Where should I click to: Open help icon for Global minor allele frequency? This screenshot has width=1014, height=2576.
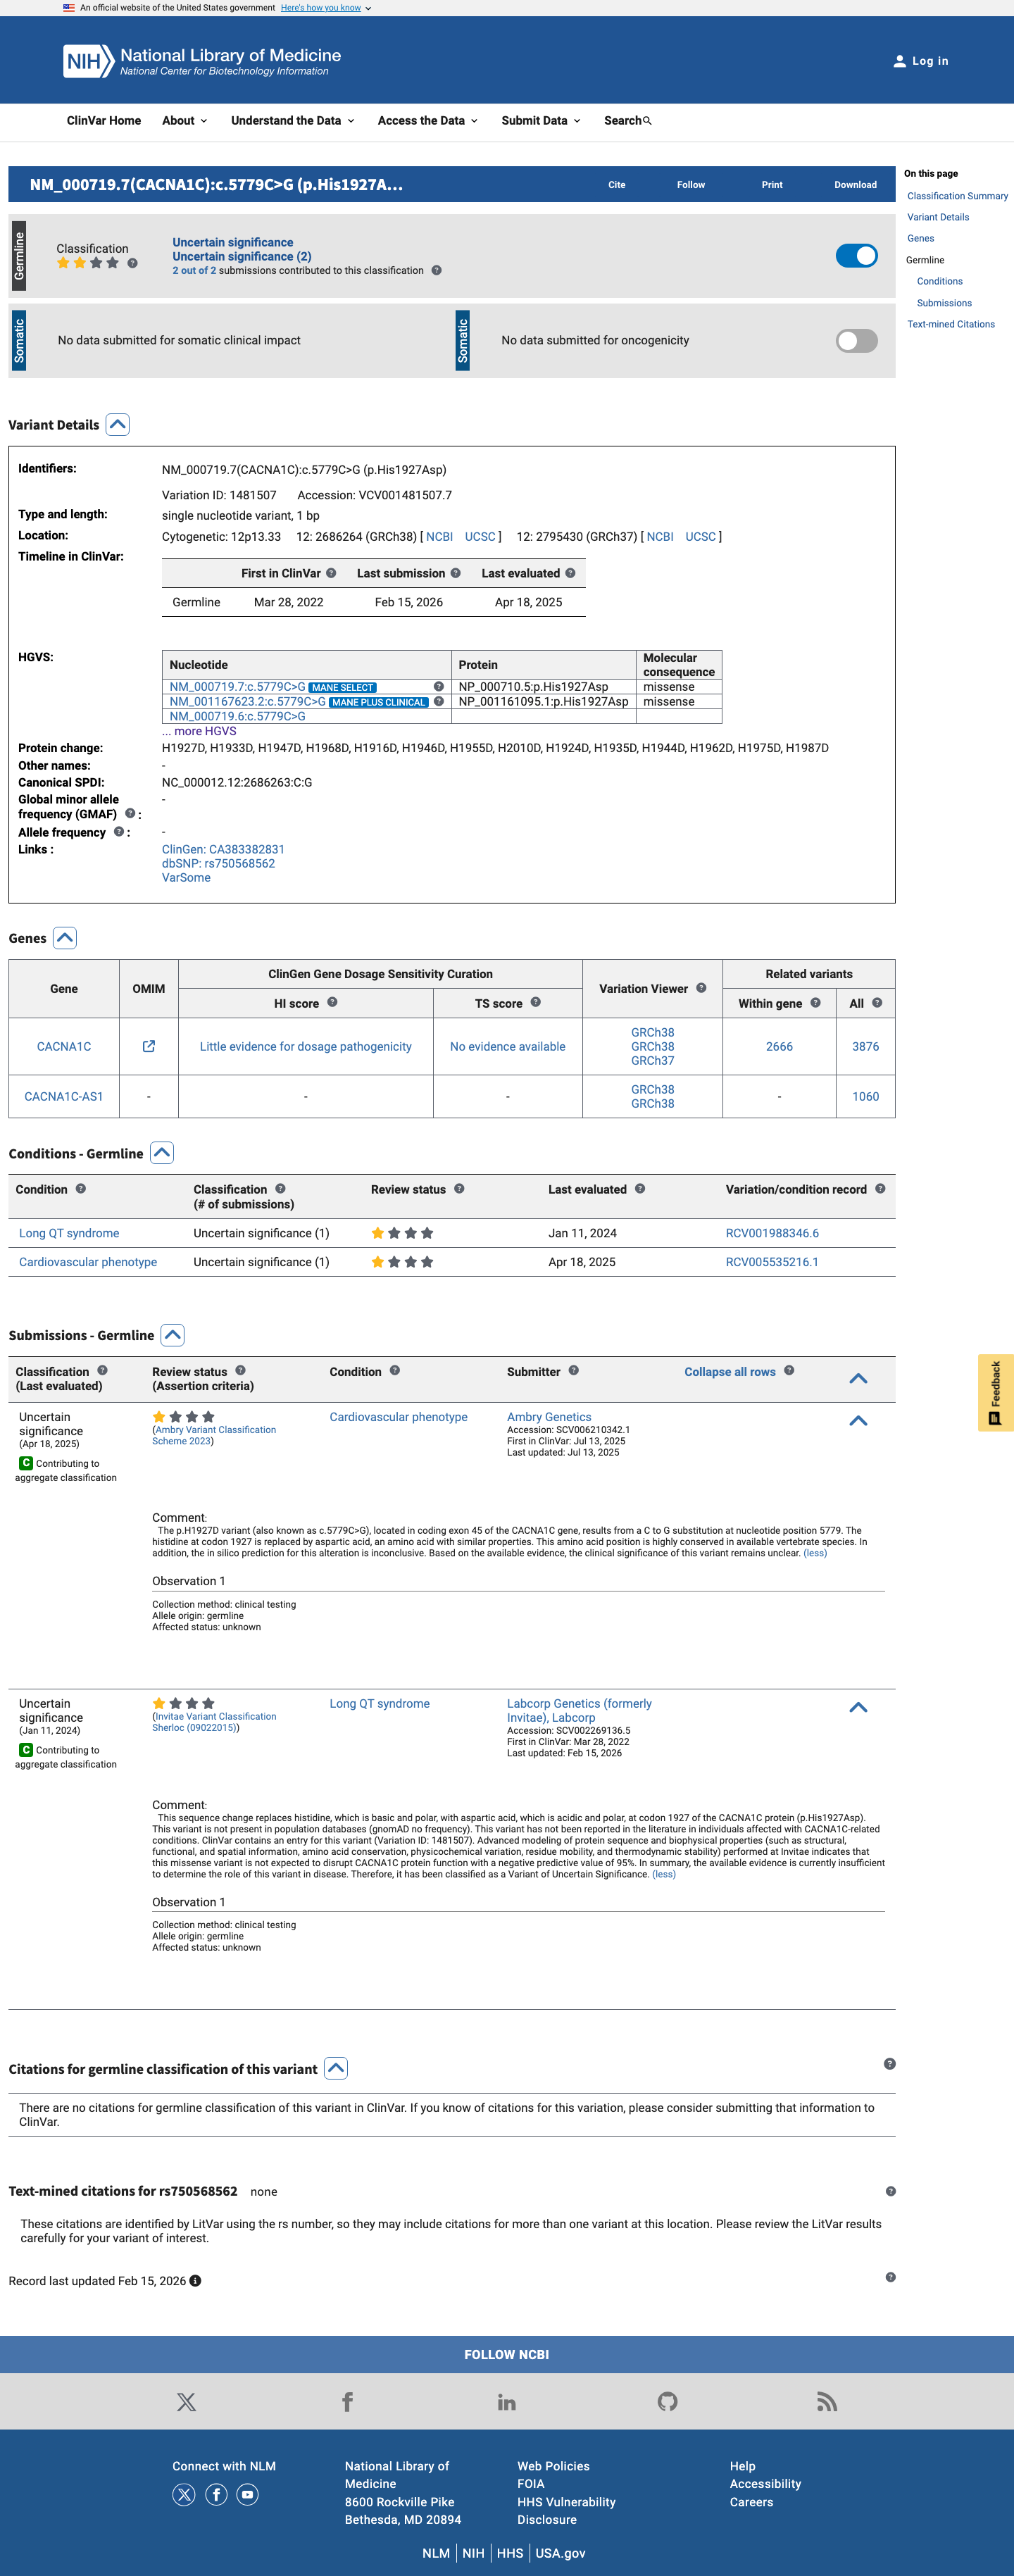pos(130,813)
